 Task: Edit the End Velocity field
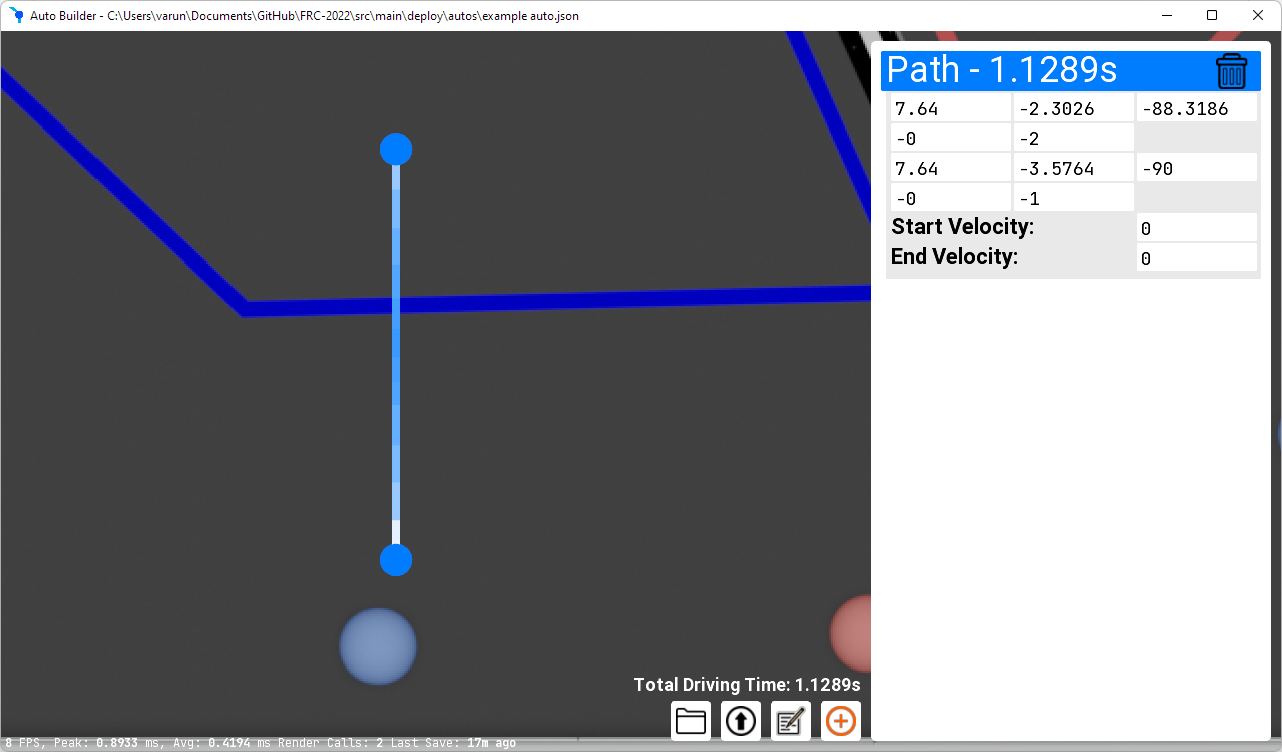1197,258
